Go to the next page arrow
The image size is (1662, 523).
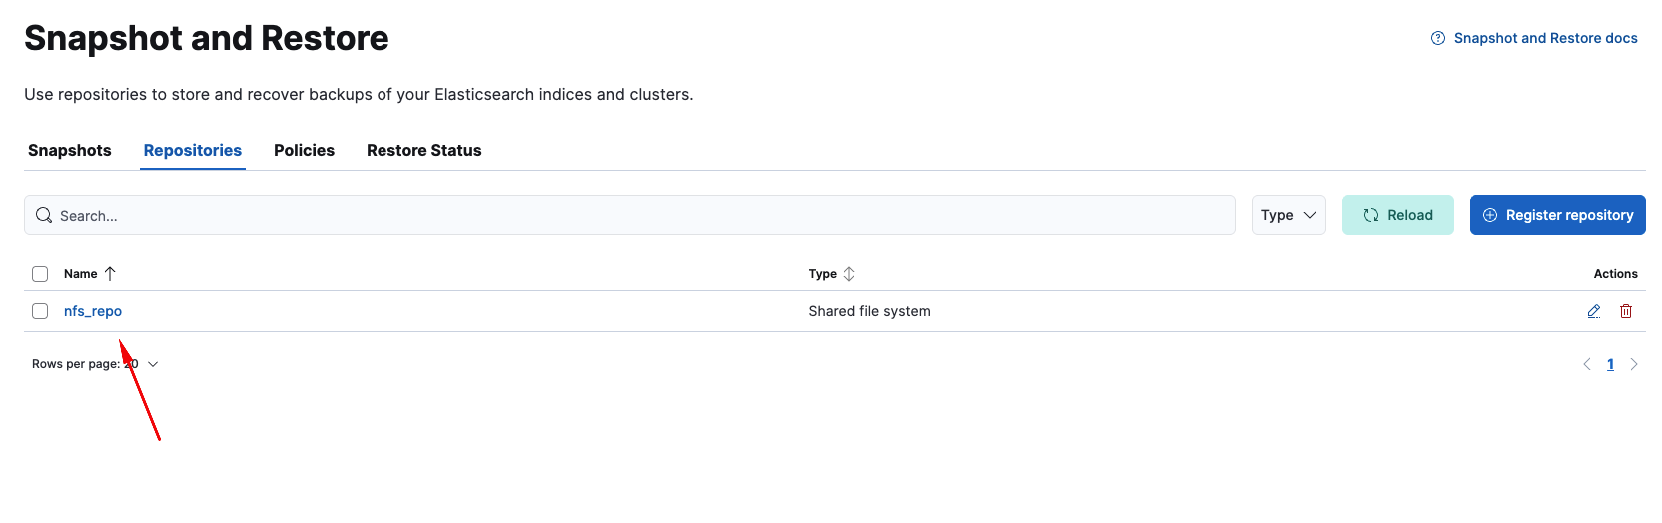(1634, 364)
